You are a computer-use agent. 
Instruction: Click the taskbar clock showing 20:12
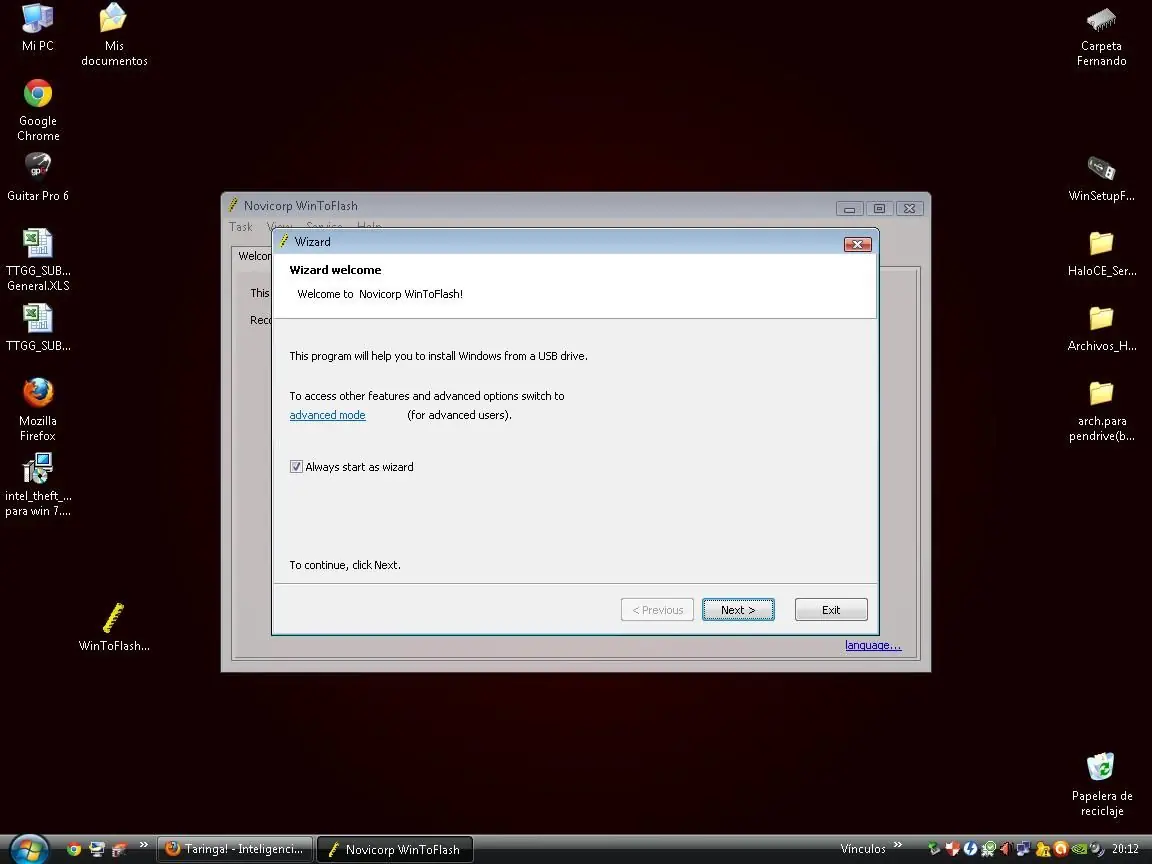click(x=1125, y=849)
